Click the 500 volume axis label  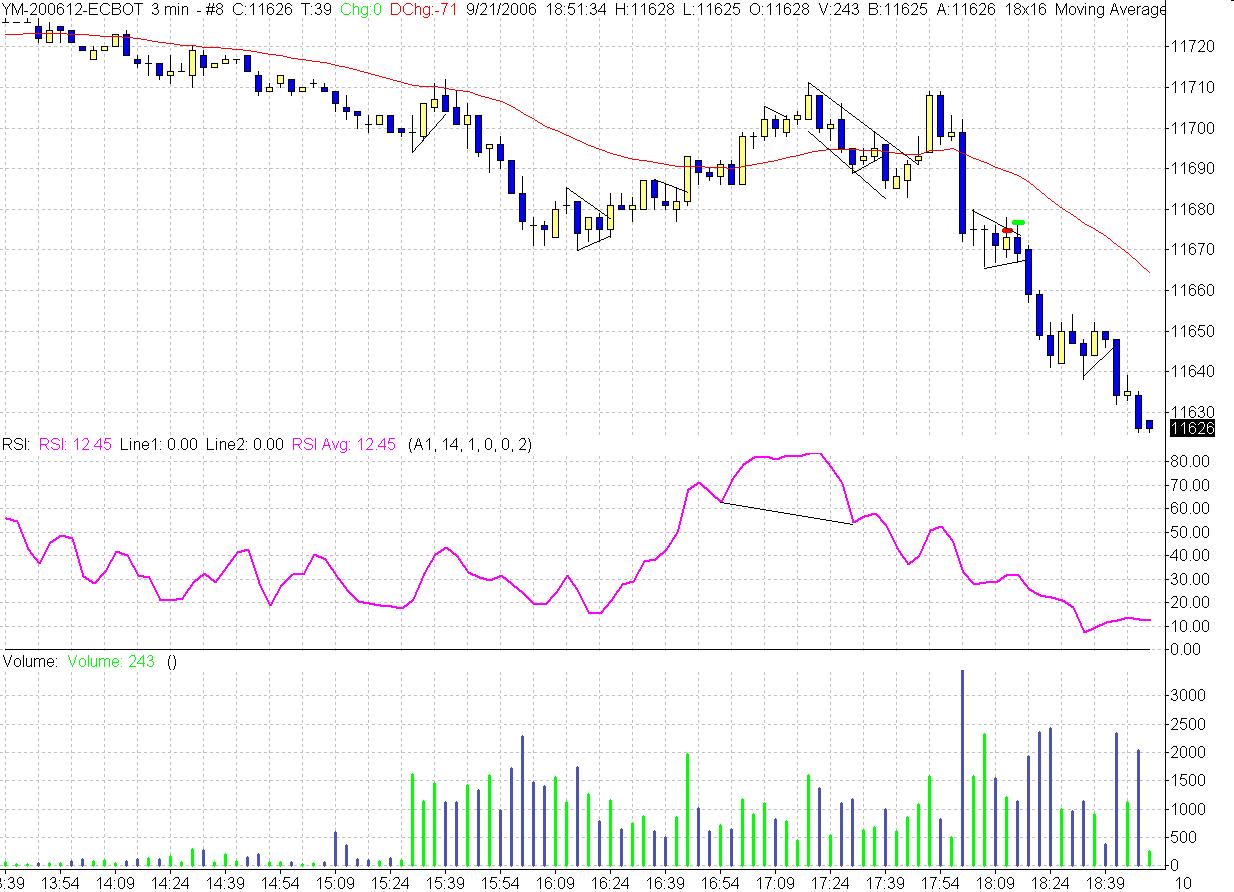click(1184, 837)
